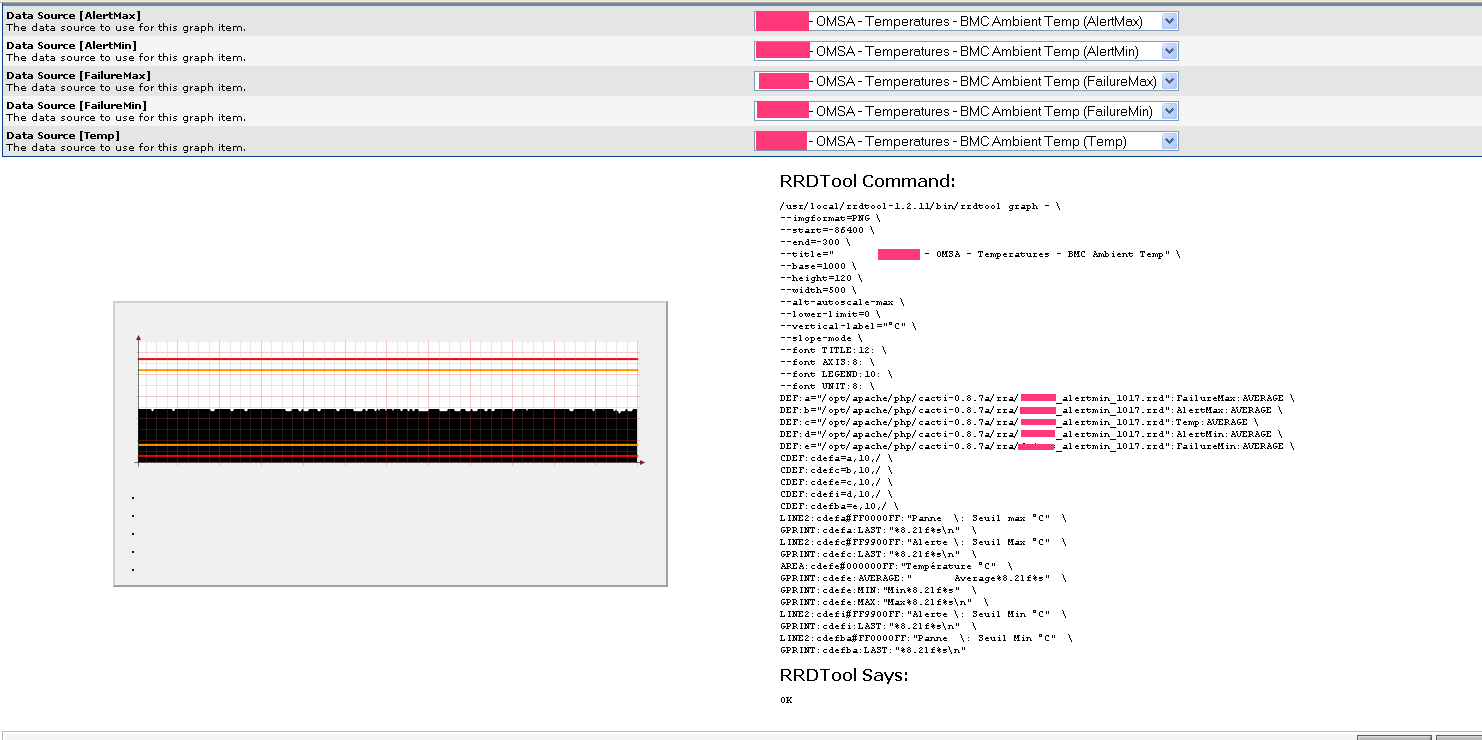The image size is (1482, 740).
Task: Open the FailureMax data source dropdown
Action: tap(966, 81)
